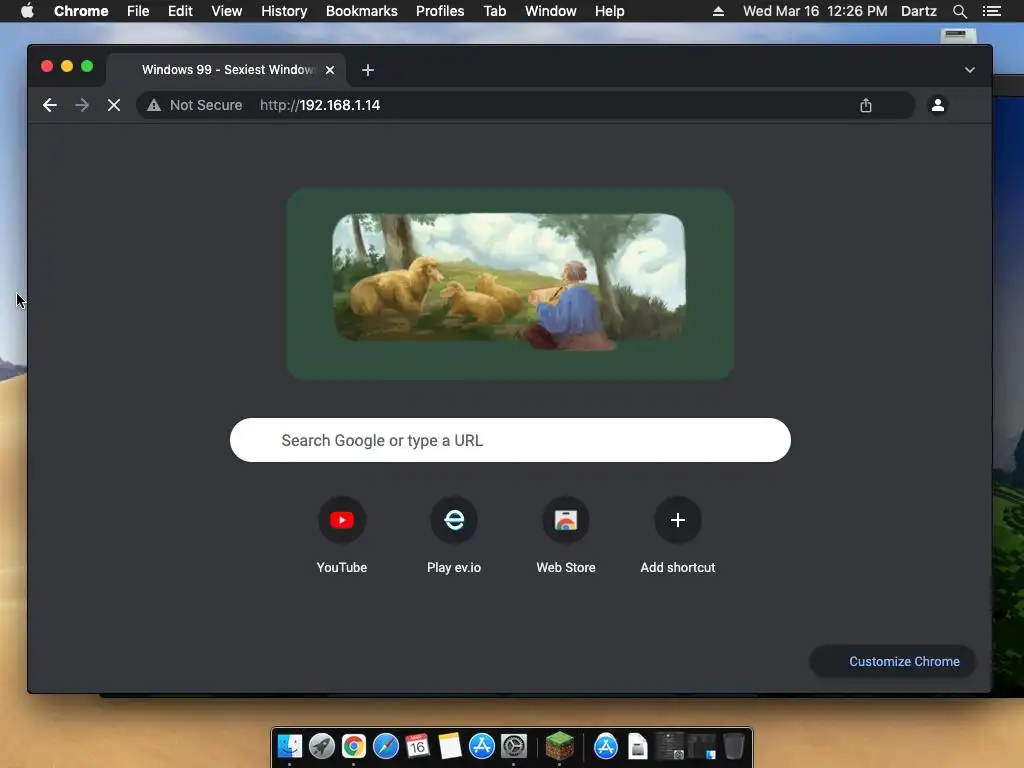Open Finder from the Dock

click(289, 746)
